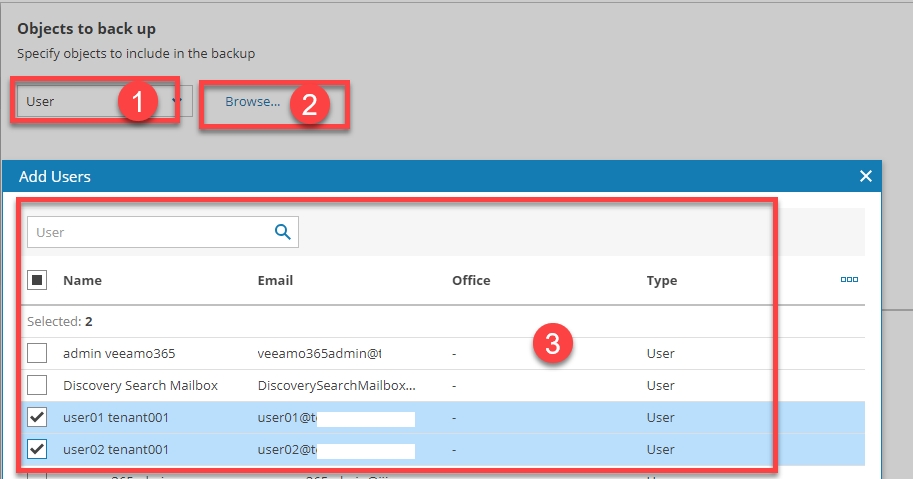Click the magnifier search icon
Screen dimensions: 913x479
[283, 232]
